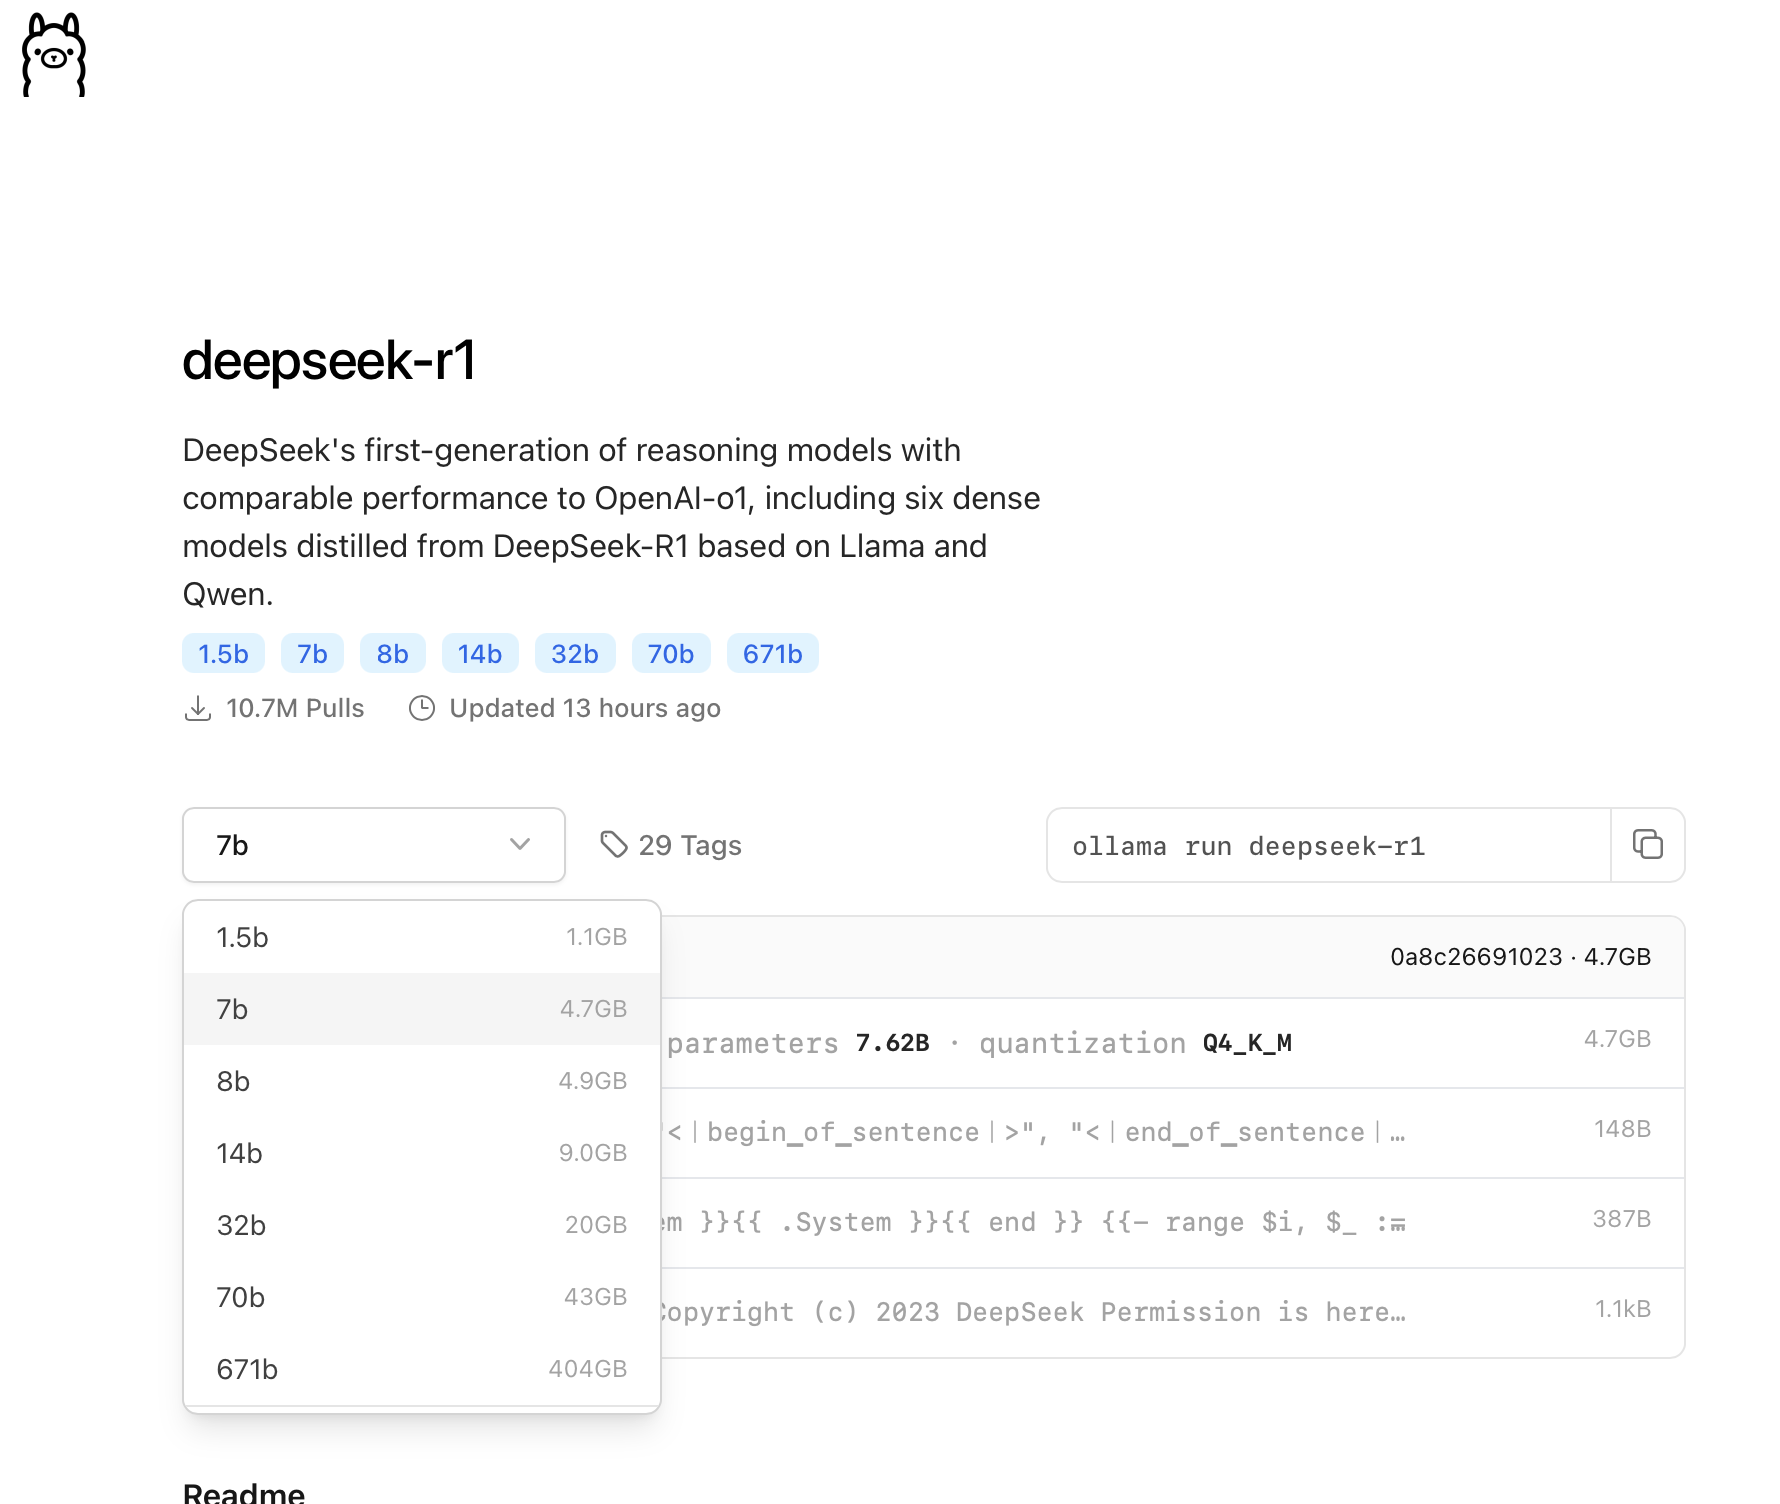Open the 0a8c26691023 digest header

[1172, 957]
